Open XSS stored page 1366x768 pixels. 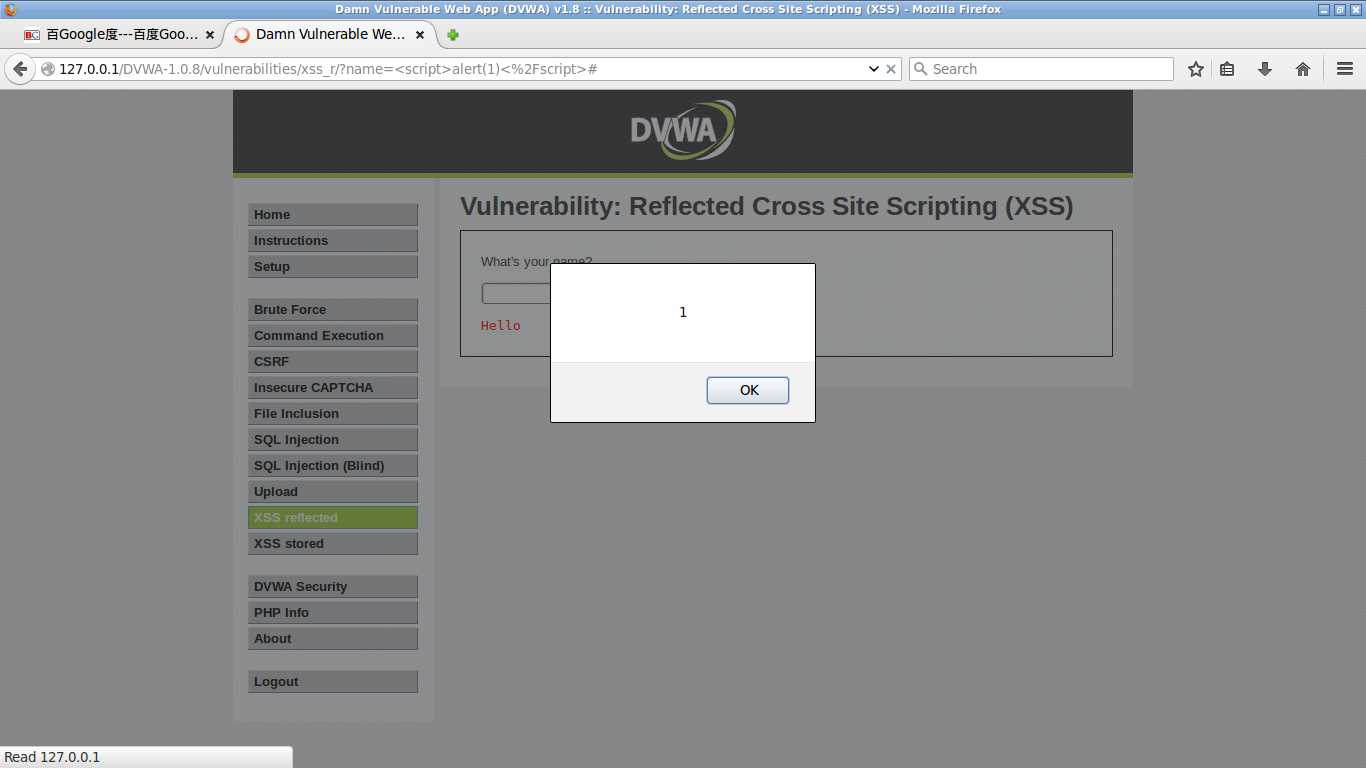coord(333,544)
